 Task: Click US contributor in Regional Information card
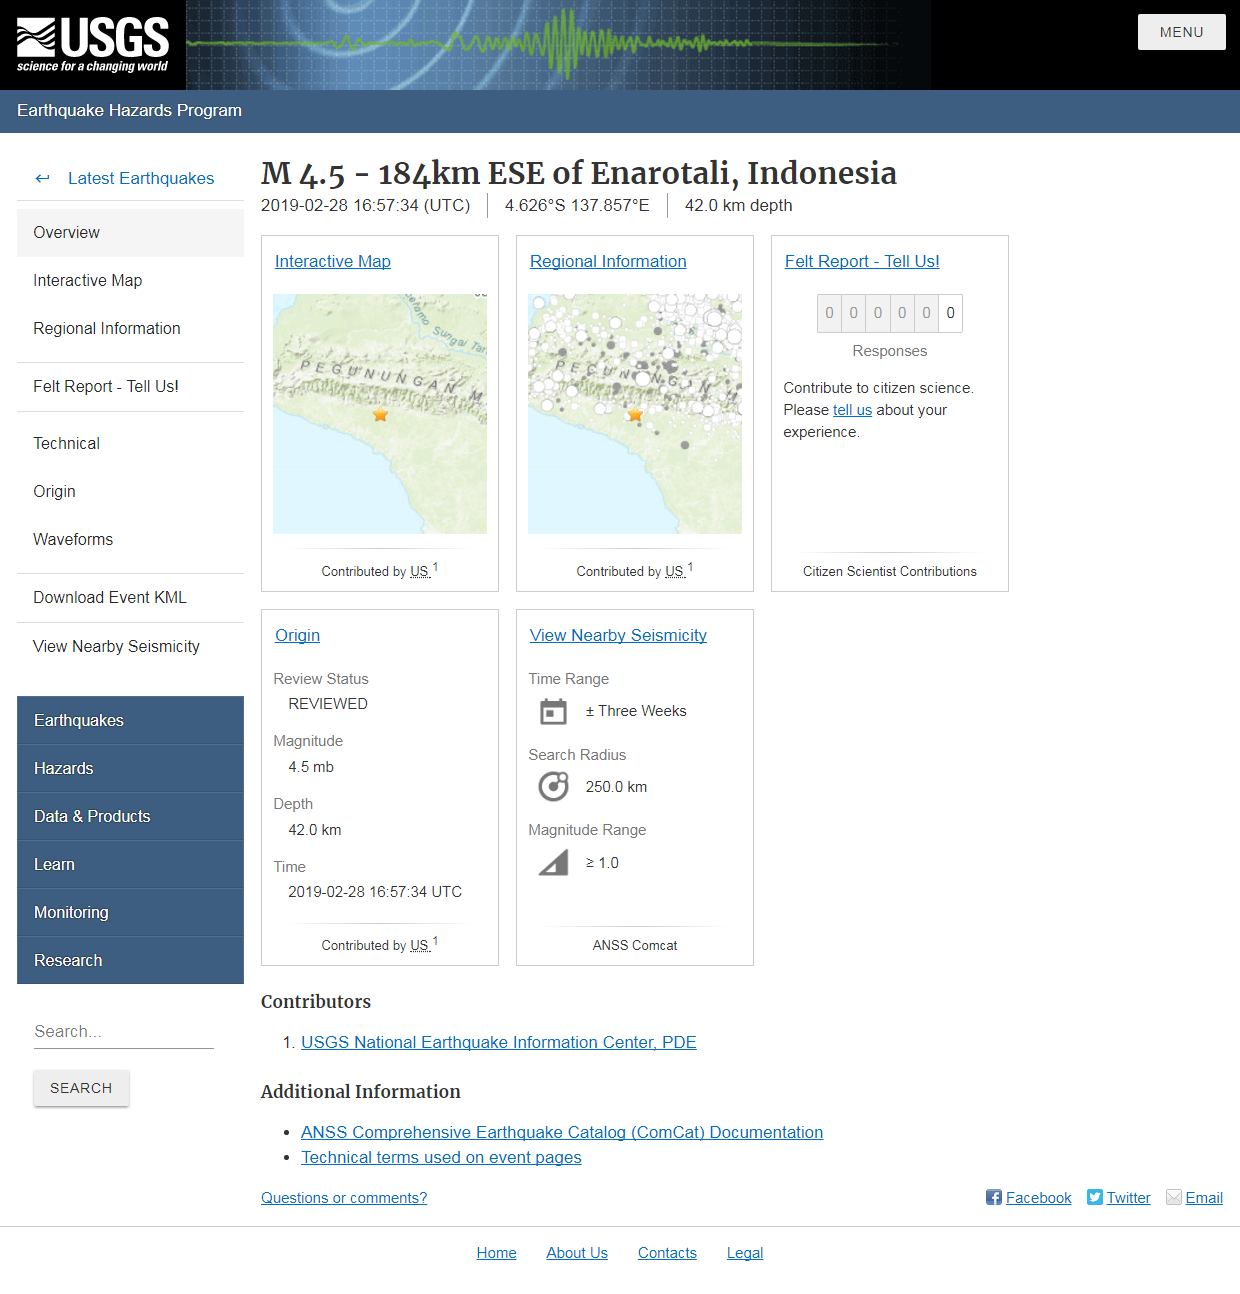click(675, 571)
